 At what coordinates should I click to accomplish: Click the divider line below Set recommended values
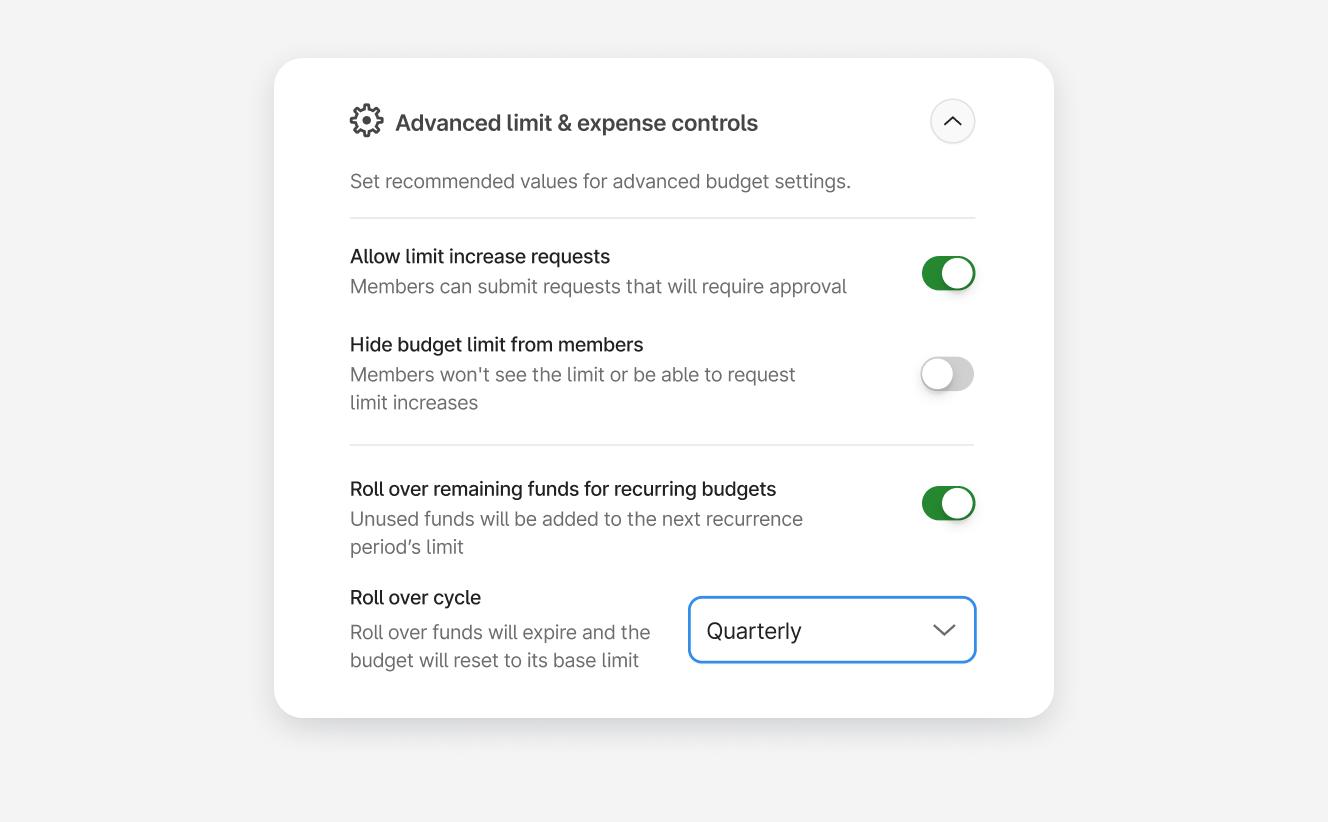point(662,218)
